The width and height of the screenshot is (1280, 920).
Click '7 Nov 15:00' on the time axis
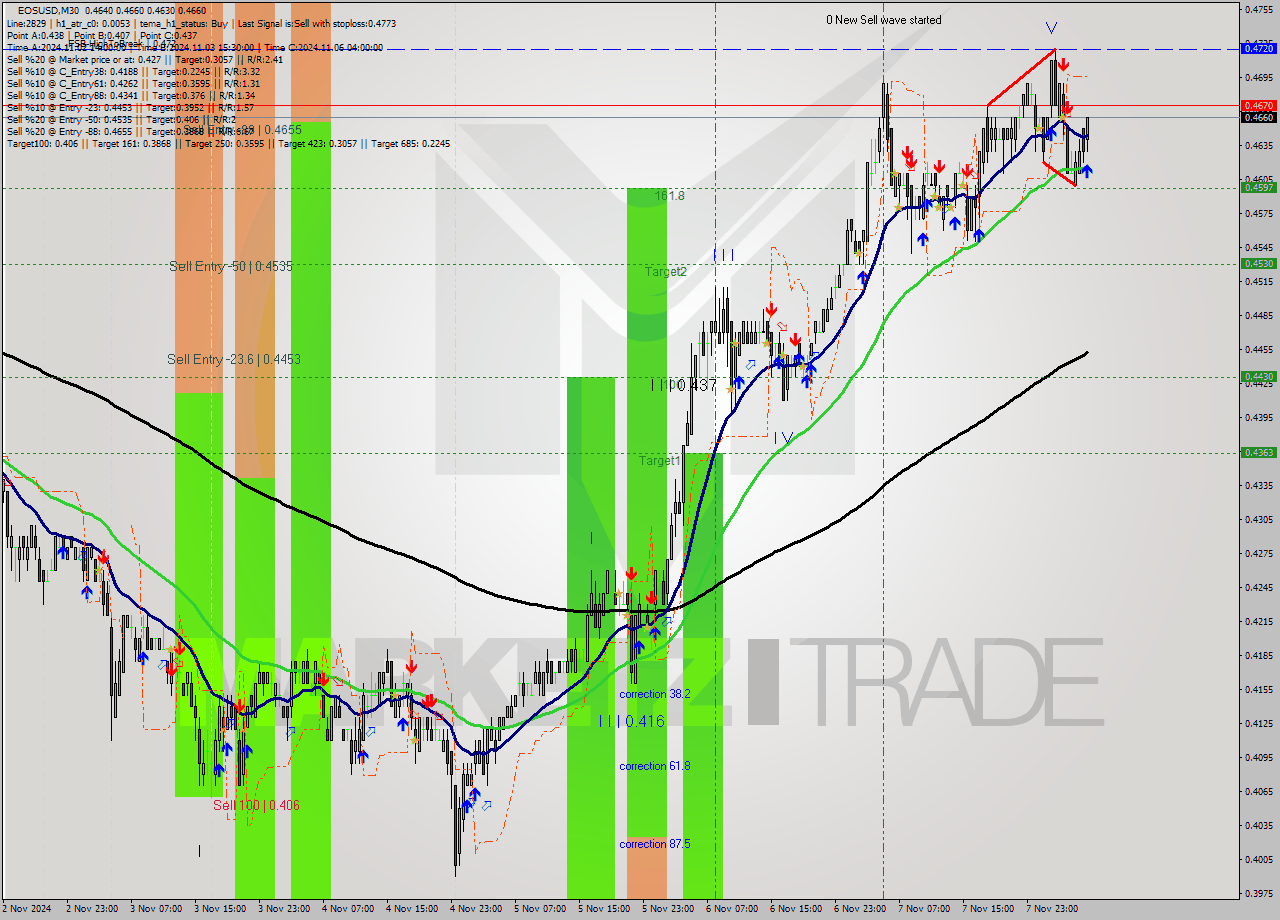[x=988, y=909]
